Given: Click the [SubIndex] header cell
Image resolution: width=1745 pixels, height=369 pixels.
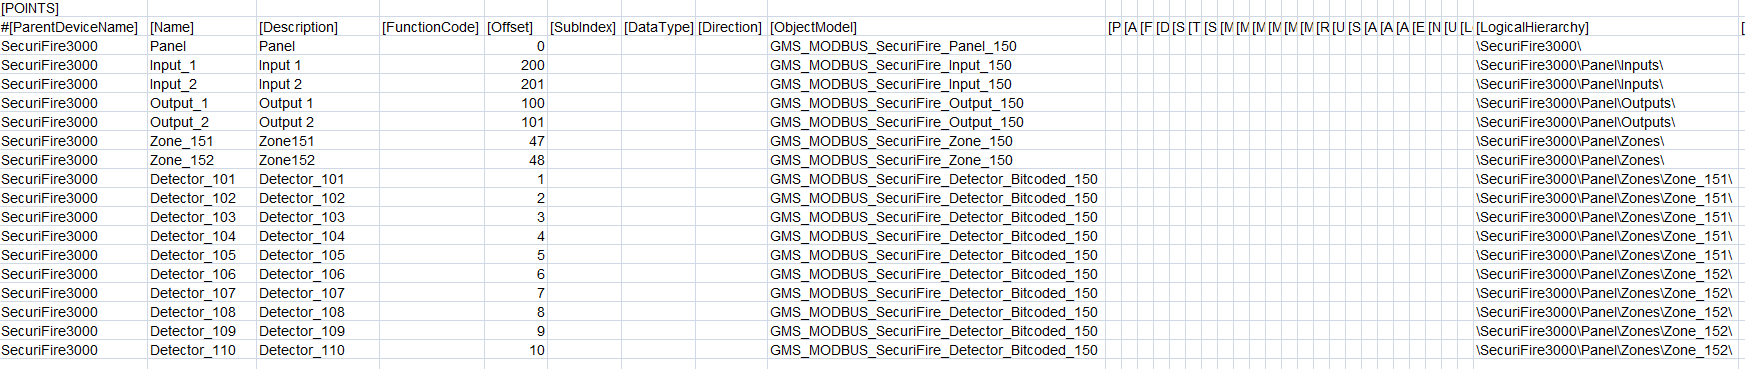Looking at the screenshot, I should pyautogui.click(x=584, y=27).
